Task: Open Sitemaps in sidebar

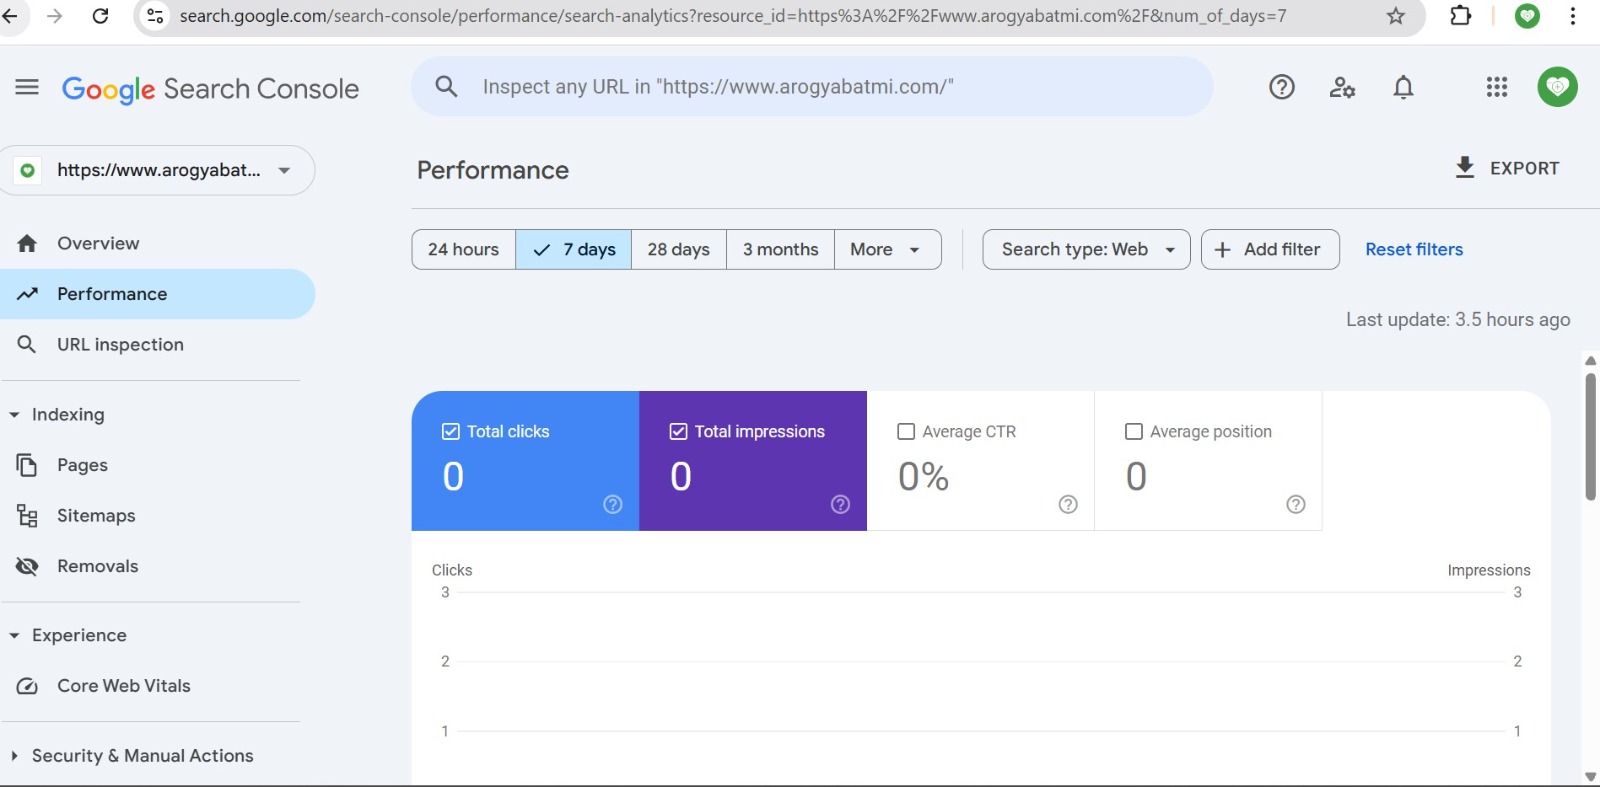Action: coord(157,515)
